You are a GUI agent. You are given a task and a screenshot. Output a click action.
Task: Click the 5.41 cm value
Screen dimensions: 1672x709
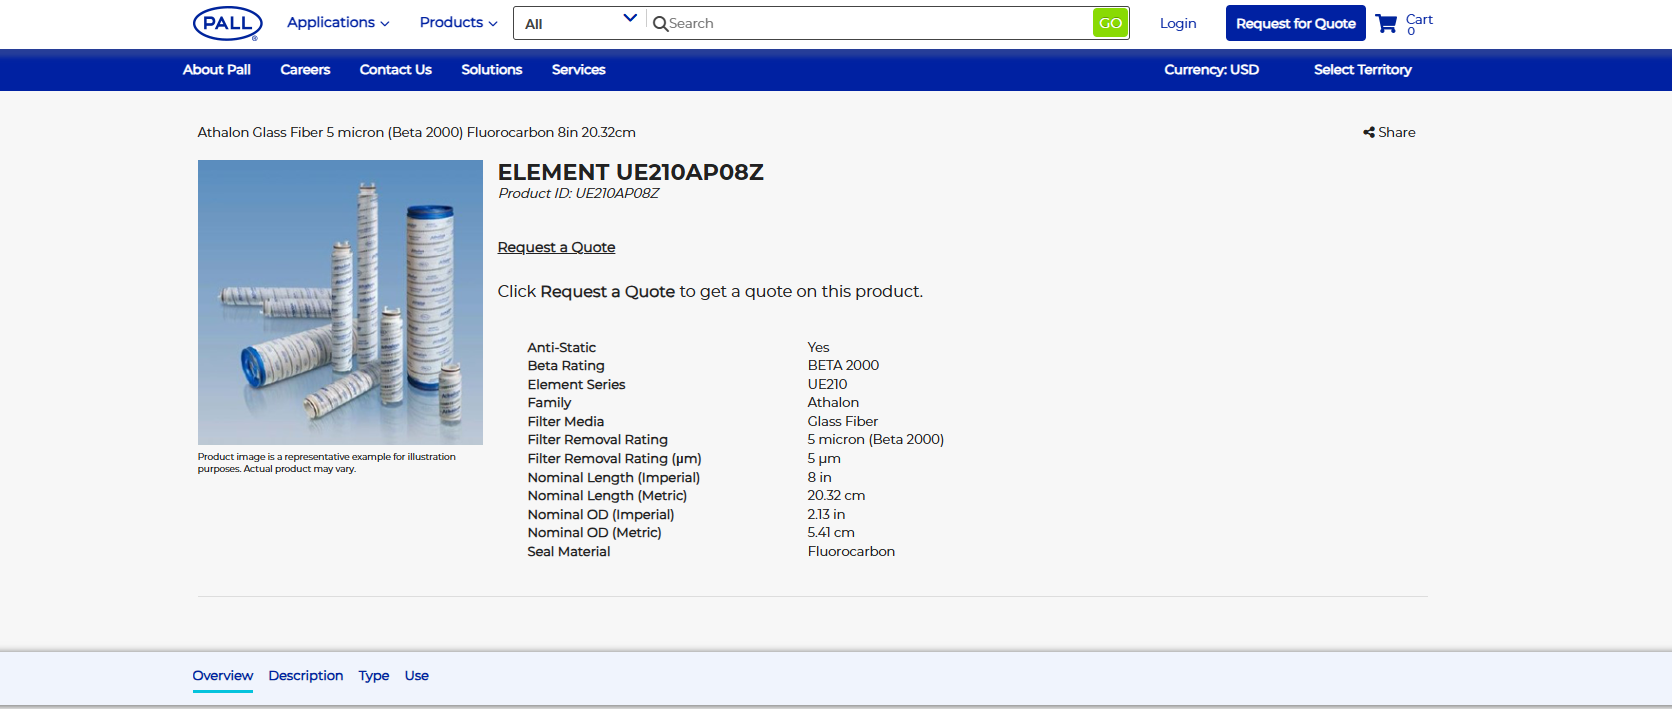pos(831,533)
